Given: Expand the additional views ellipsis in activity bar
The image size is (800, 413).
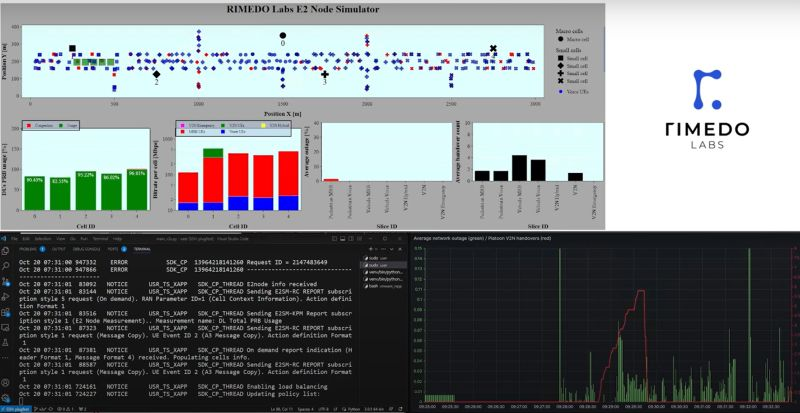Looking at the screenshot, I should pyautogui.click(x=5, y=357).
